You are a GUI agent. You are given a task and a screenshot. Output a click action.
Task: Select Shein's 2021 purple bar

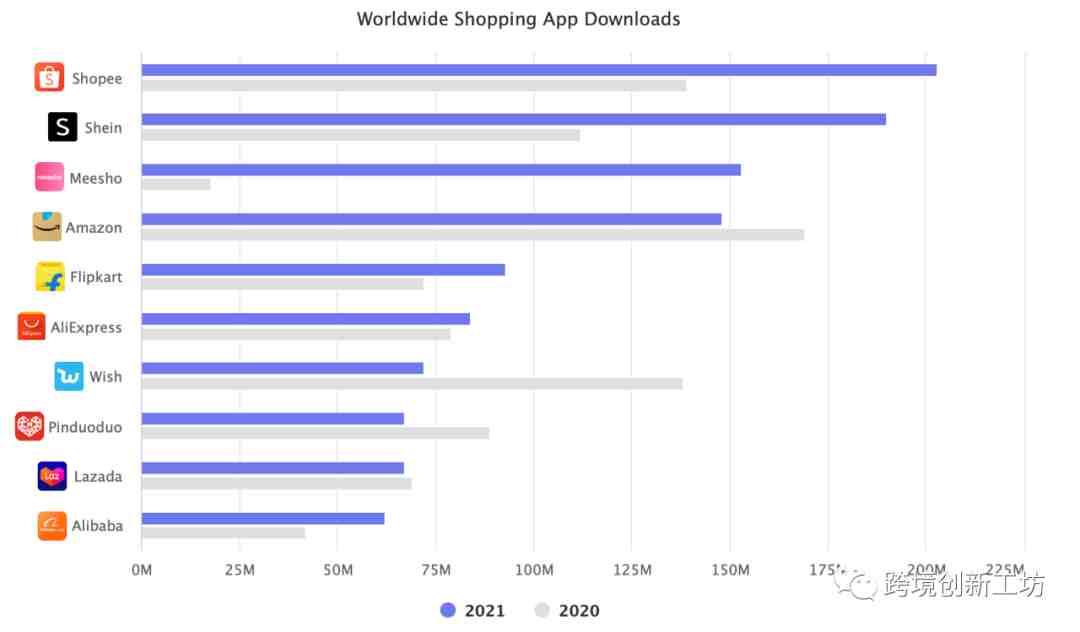click(x=513, y=119)
